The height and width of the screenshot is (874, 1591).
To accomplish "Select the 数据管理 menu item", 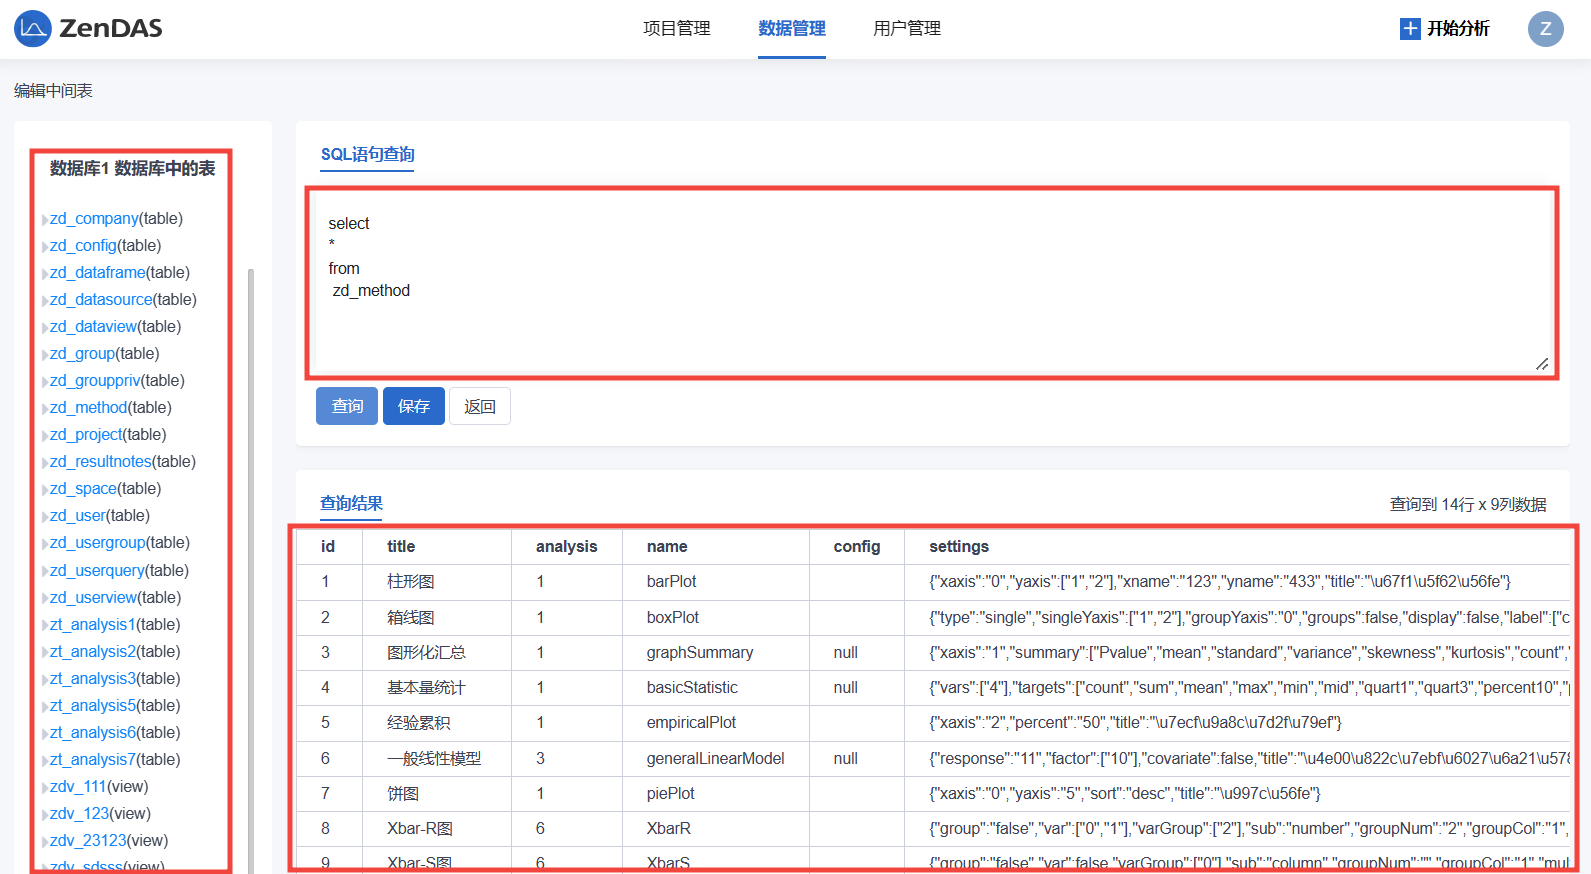I will point(791,29).
